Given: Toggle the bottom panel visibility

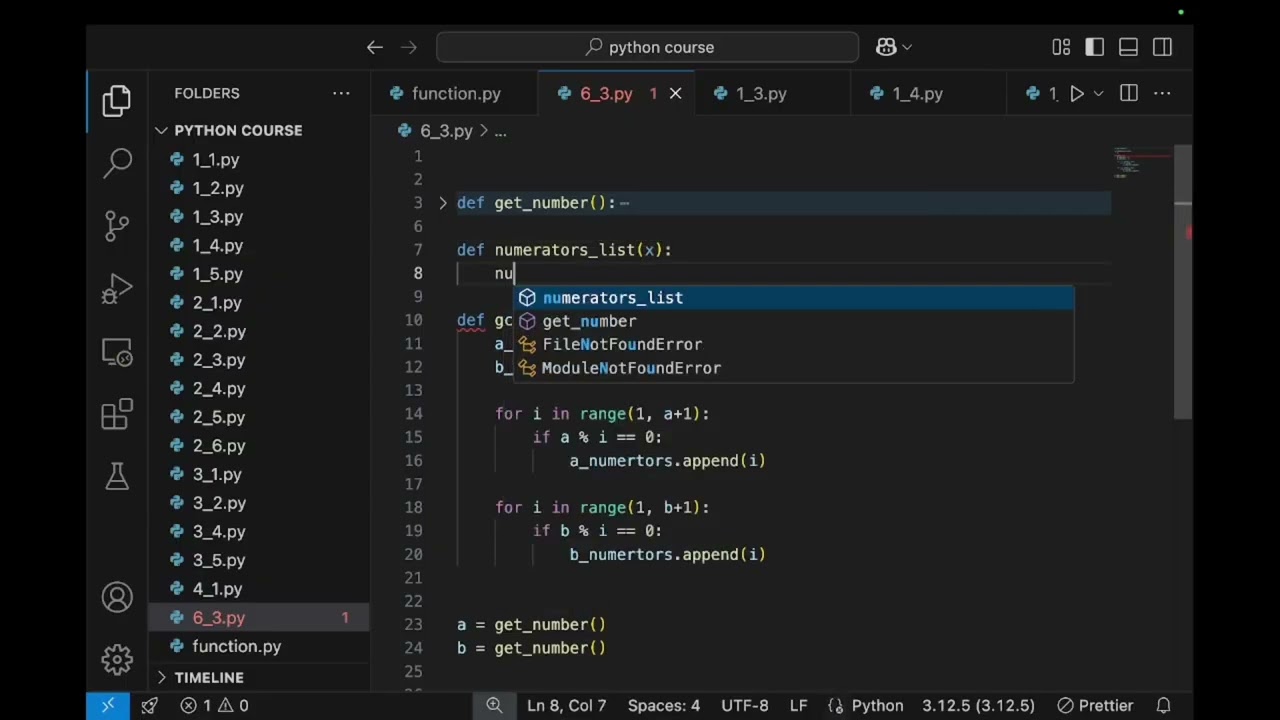Looking at the screenshot, I should [x=1128, y=47].
